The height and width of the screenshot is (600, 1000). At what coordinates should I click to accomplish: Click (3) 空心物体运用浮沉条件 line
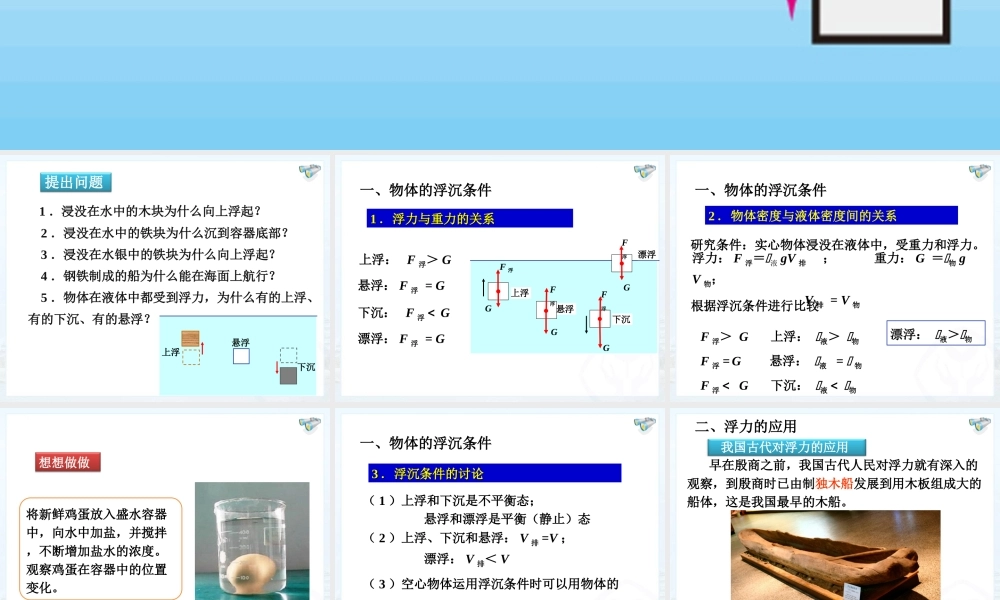494,584
